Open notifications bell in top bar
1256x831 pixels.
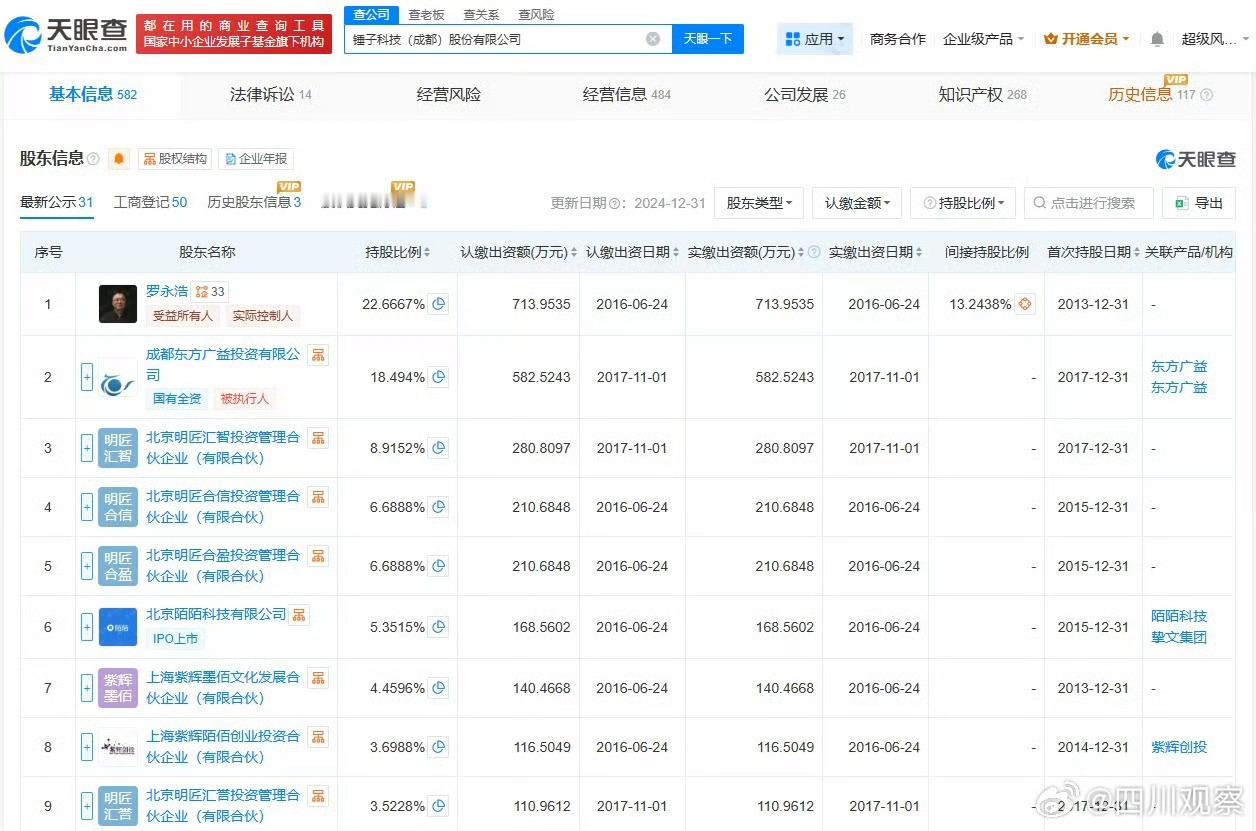tap(1157, 39)
